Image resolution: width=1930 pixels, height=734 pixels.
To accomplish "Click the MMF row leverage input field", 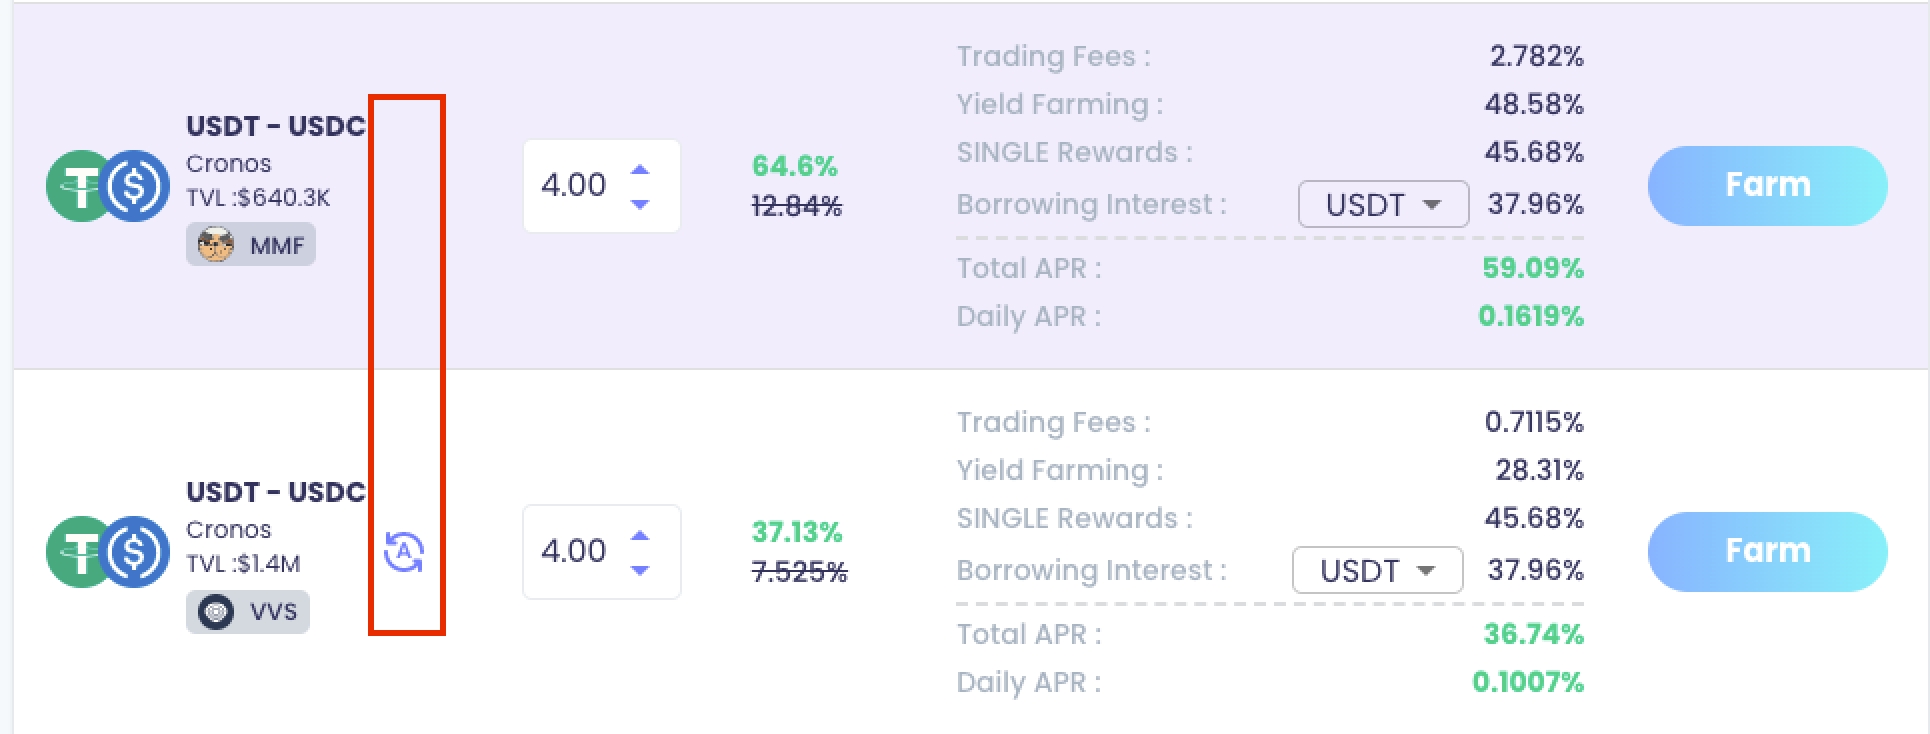I will tap(575, 186).
